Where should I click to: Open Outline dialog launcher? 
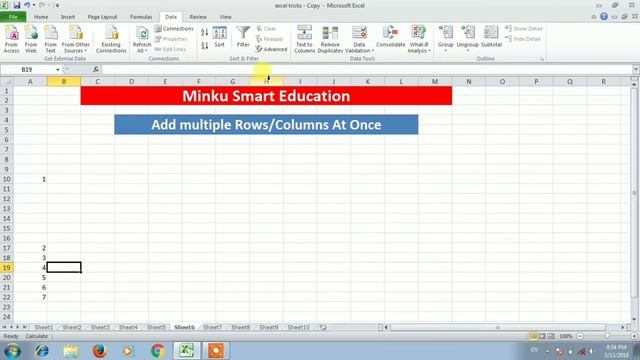(542, 59)
